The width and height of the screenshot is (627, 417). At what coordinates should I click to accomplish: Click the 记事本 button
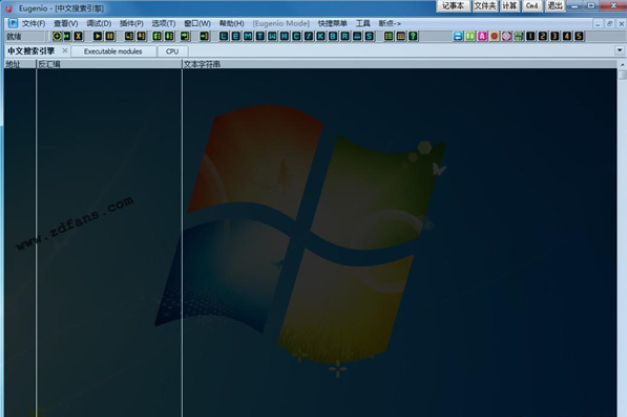tap(453, 6)
